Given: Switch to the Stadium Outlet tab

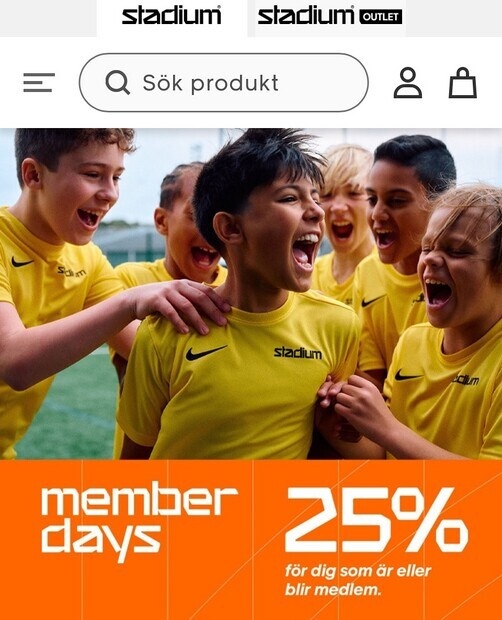Looking at the screenshot, I should (330, 17).
